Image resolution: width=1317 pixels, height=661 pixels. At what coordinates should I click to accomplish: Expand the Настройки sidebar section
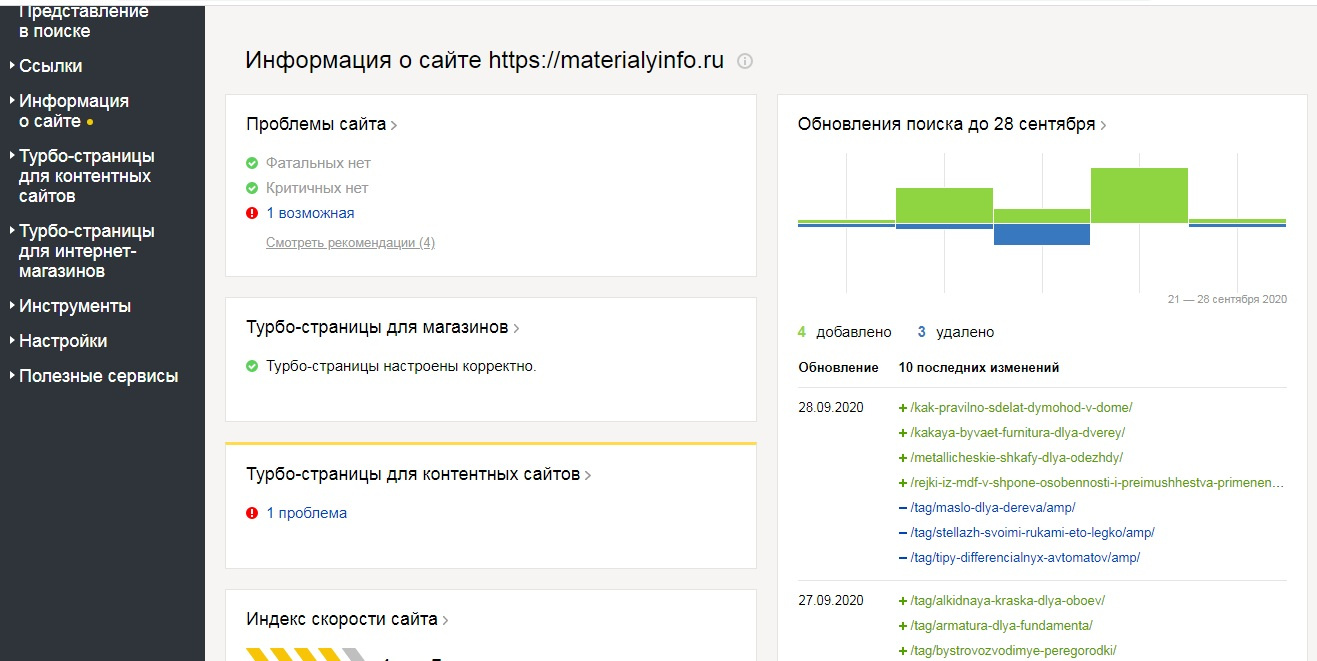pyautogui.click(x=62, y=341)
